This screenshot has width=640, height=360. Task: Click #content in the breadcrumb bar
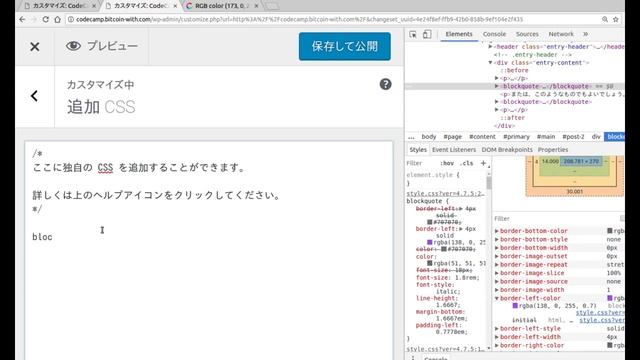(x=482, y=137)
